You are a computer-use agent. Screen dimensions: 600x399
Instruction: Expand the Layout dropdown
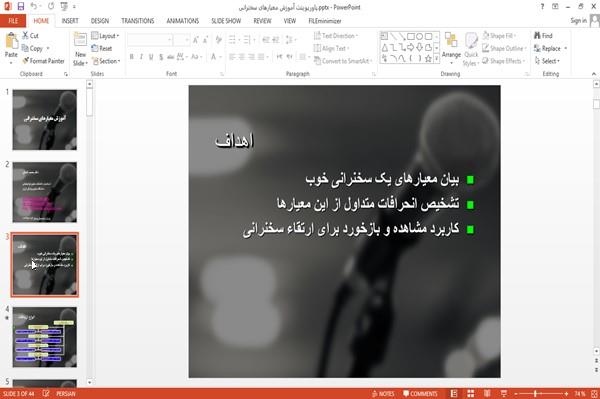click(x=105, y=36)
